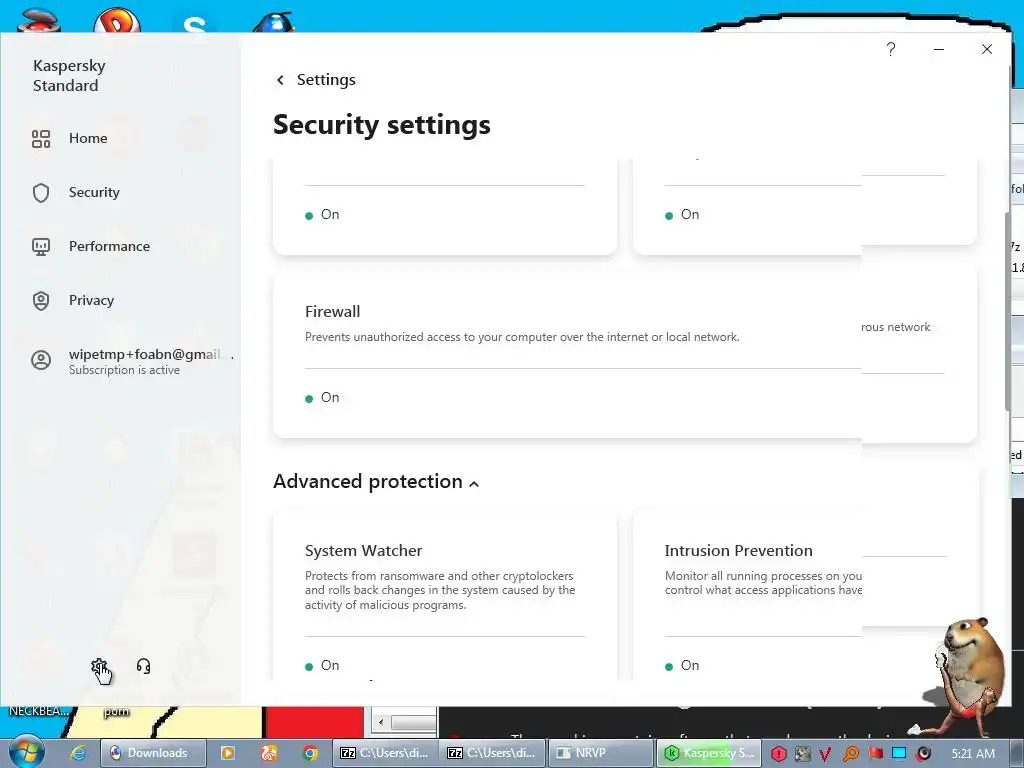The height and width of the screenshot is (768, 1024).
Task: Open Google Chrome from taskbar
Action: click(x=310, y=753)
